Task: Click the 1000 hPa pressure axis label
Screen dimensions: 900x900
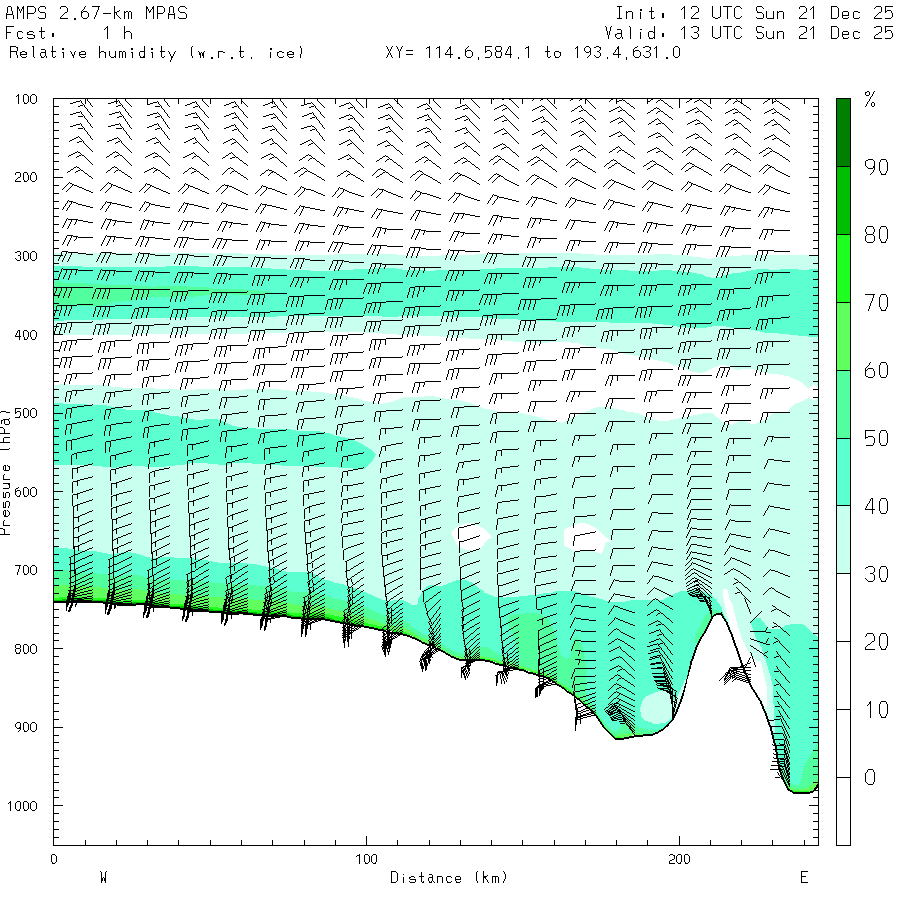Action: (x=22, y=806)
